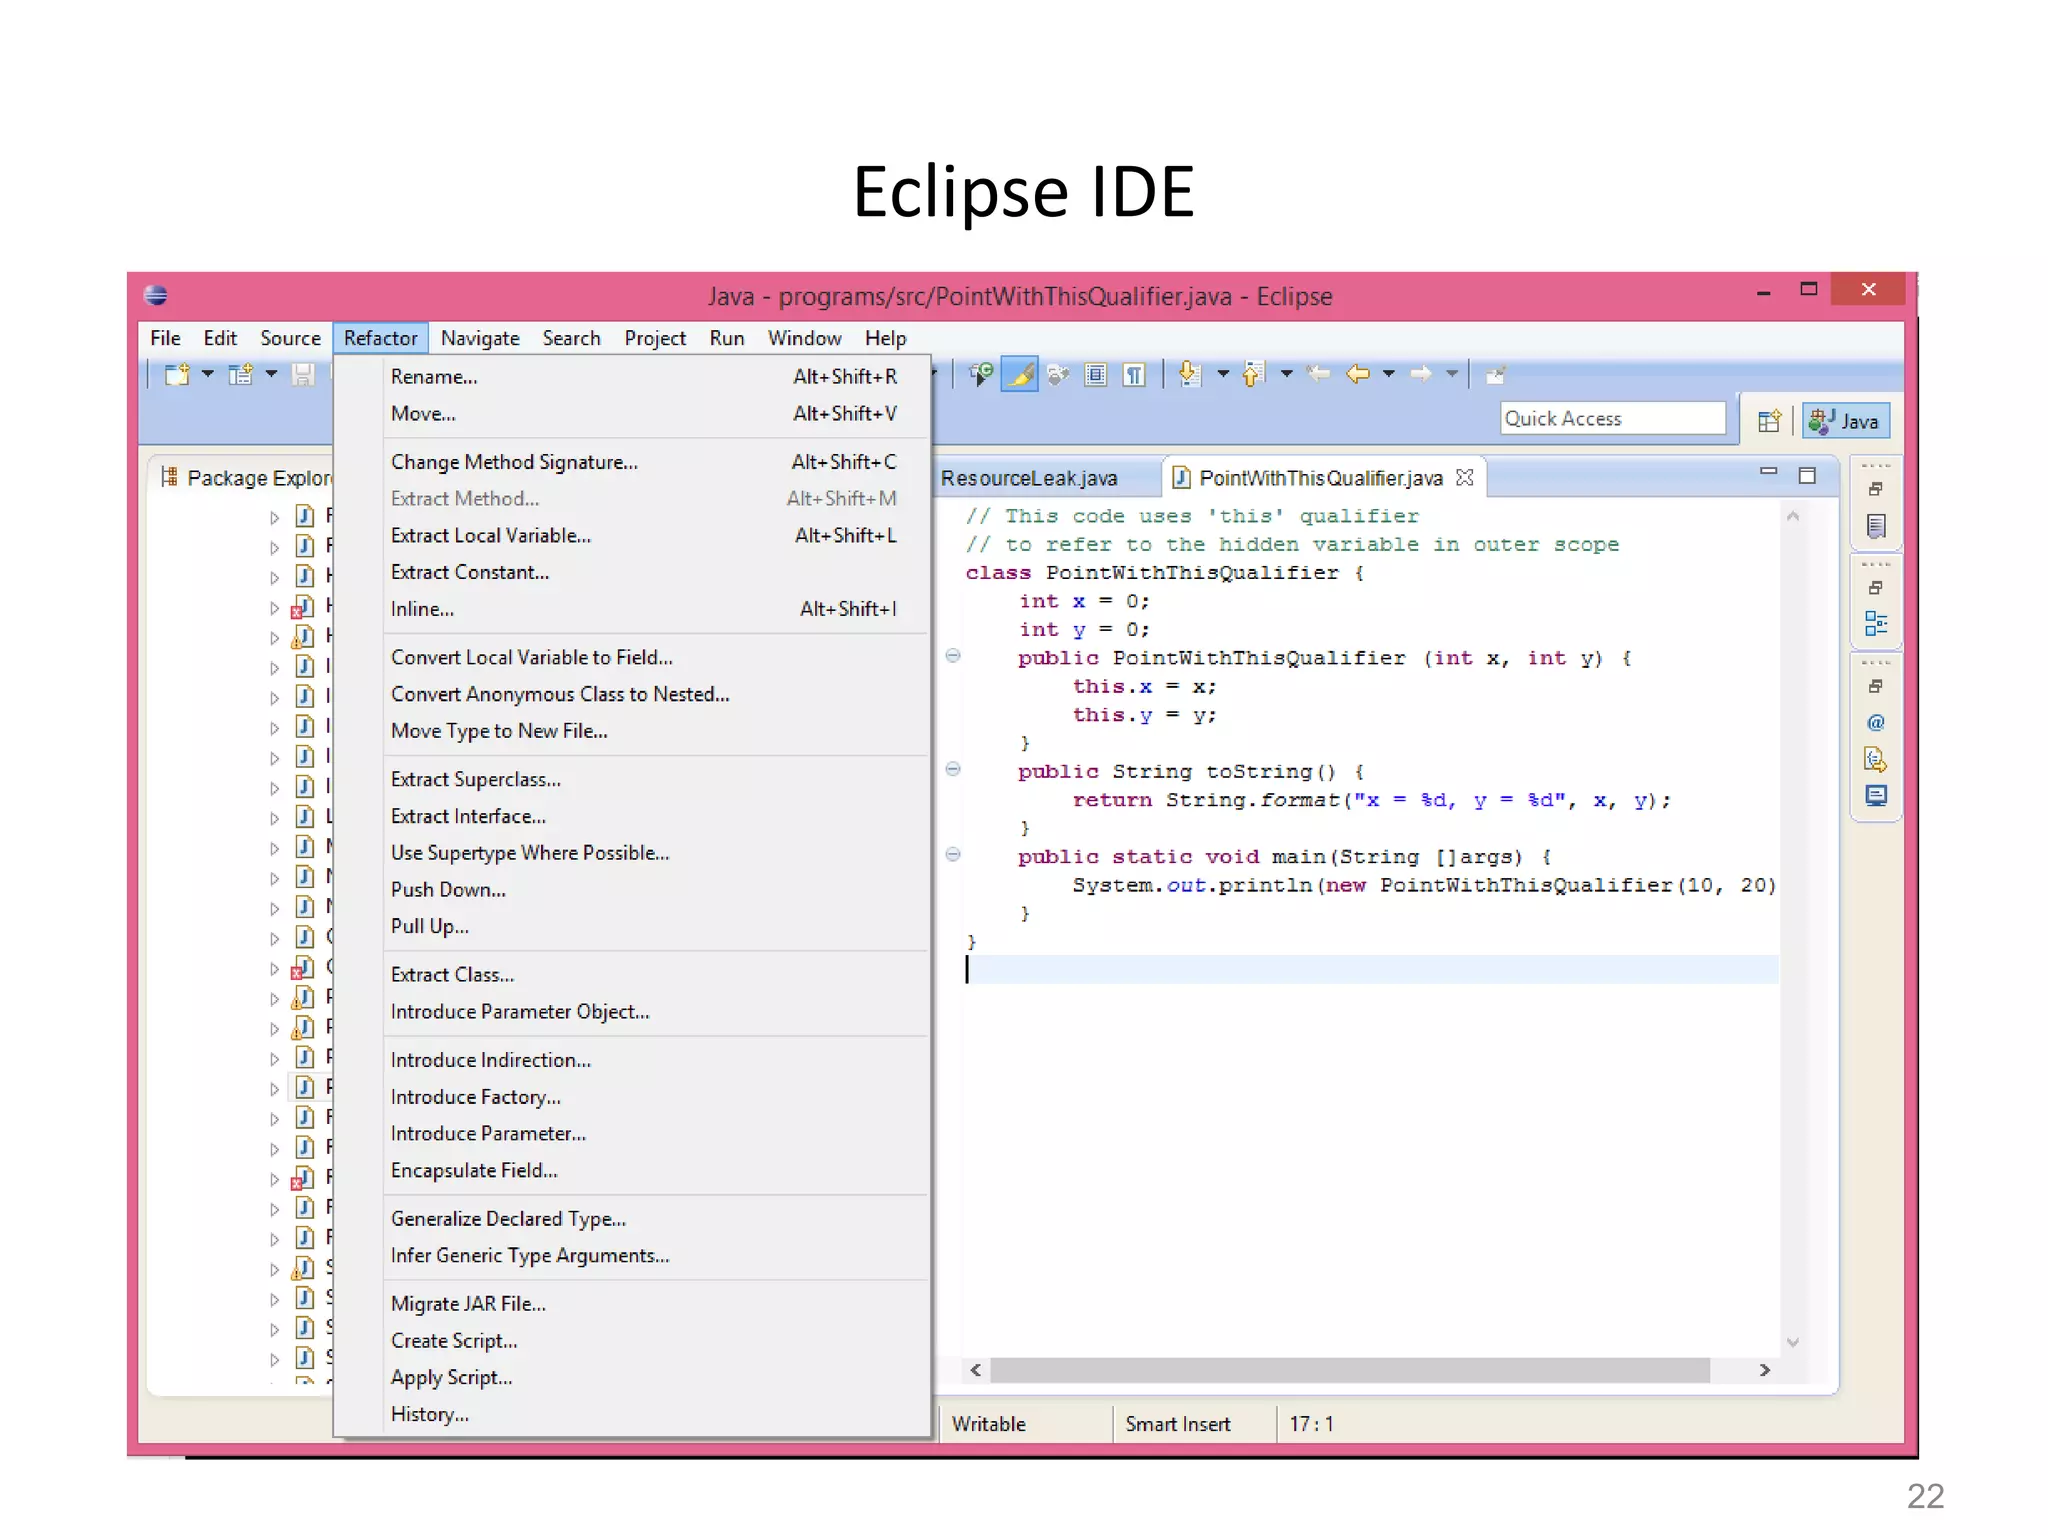The height and width of the screenshot is (1536, 2048).
Task: Open the File menu
Action: (165, 338)
